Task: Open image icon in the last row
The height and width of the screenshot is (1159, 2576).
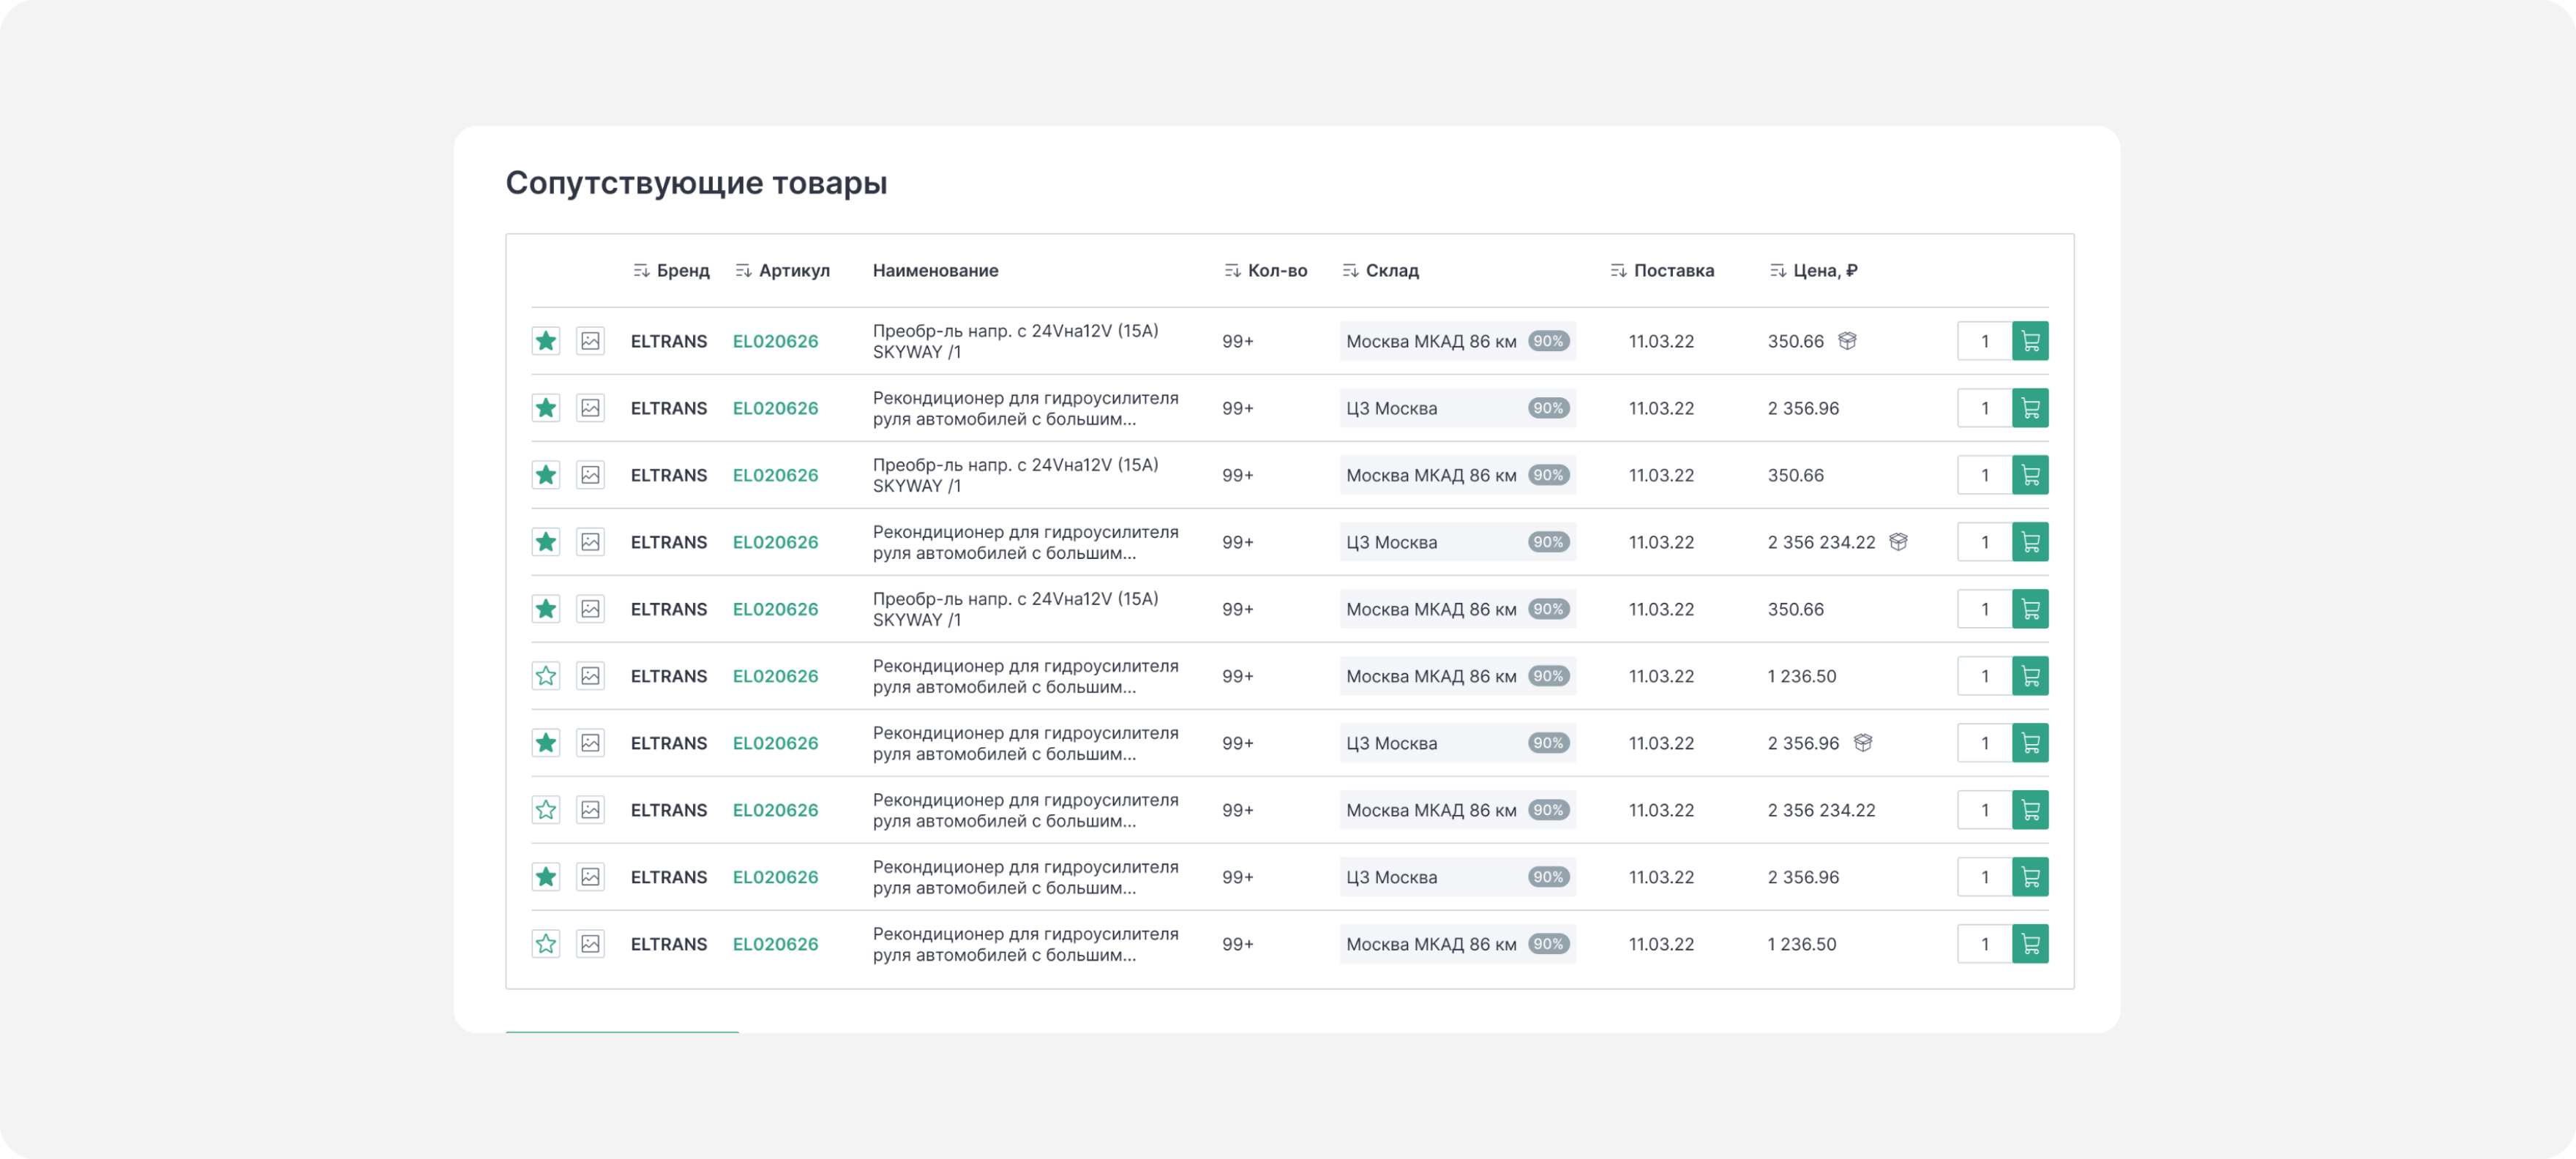Action: pyautogui.click(x=590, y=944)
